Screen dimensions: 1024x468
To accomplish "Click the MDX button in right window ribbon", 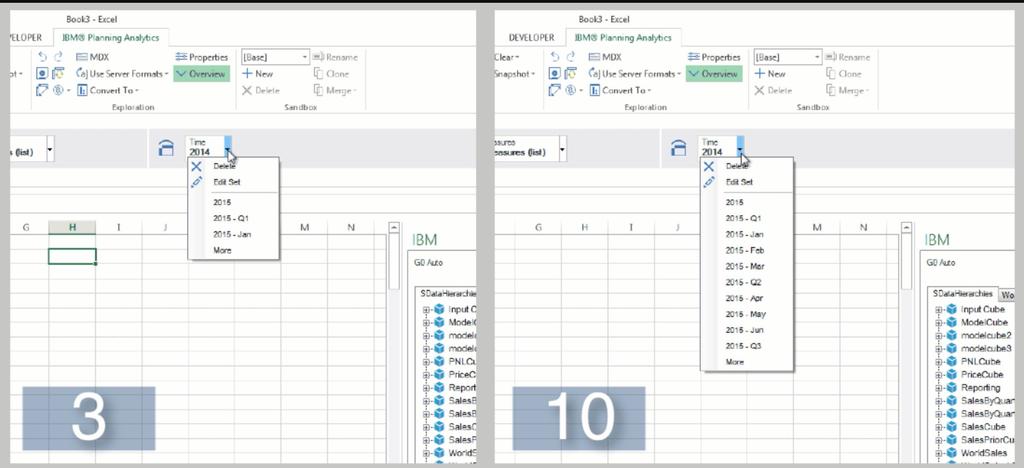I will tap(605, 57).
